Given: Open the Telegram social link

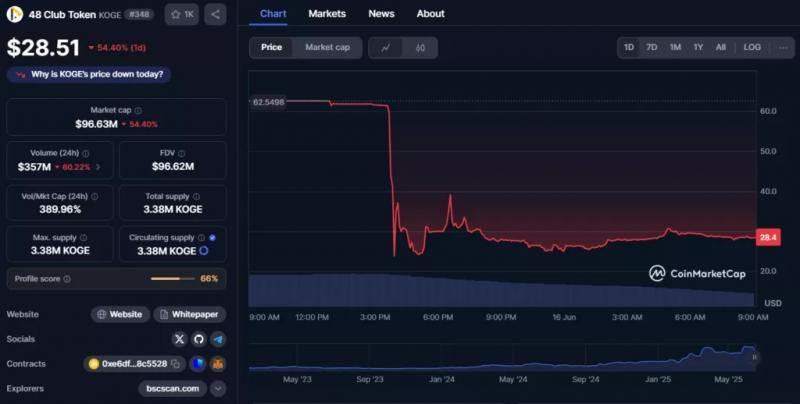Looking at the screenshot, I should click(218, 339).
